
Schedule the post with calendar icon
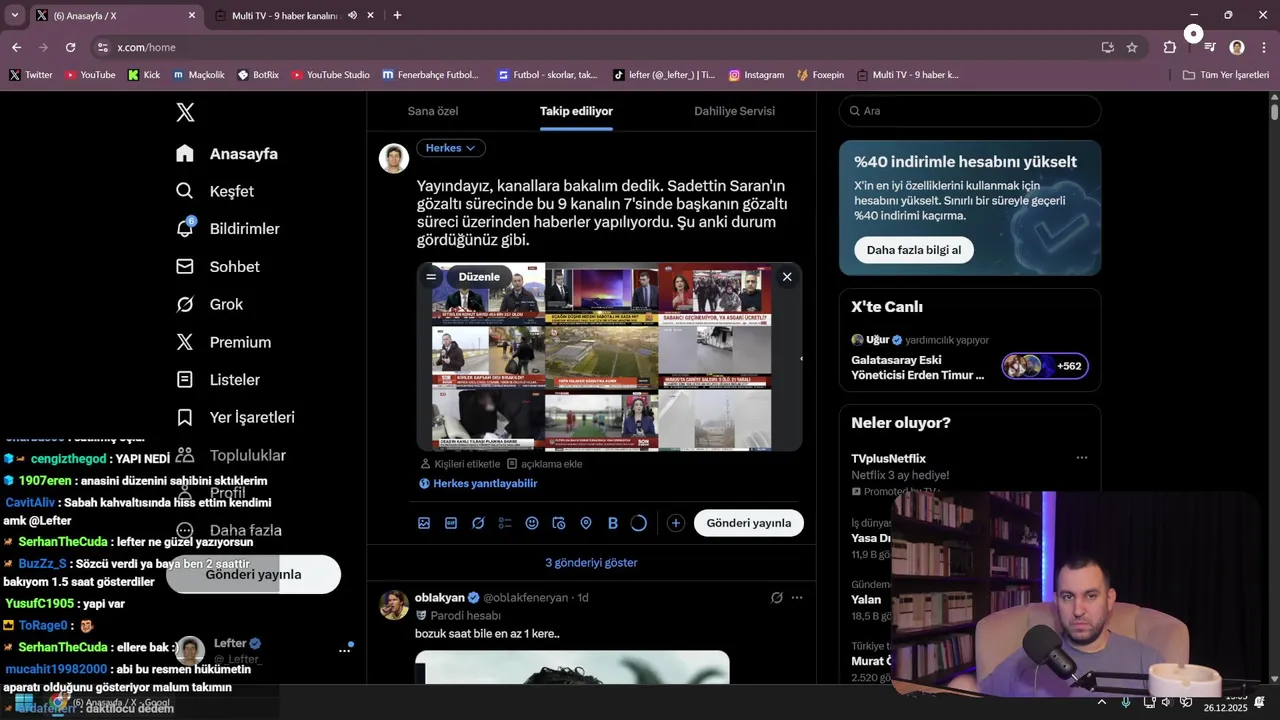pos(559,523)
